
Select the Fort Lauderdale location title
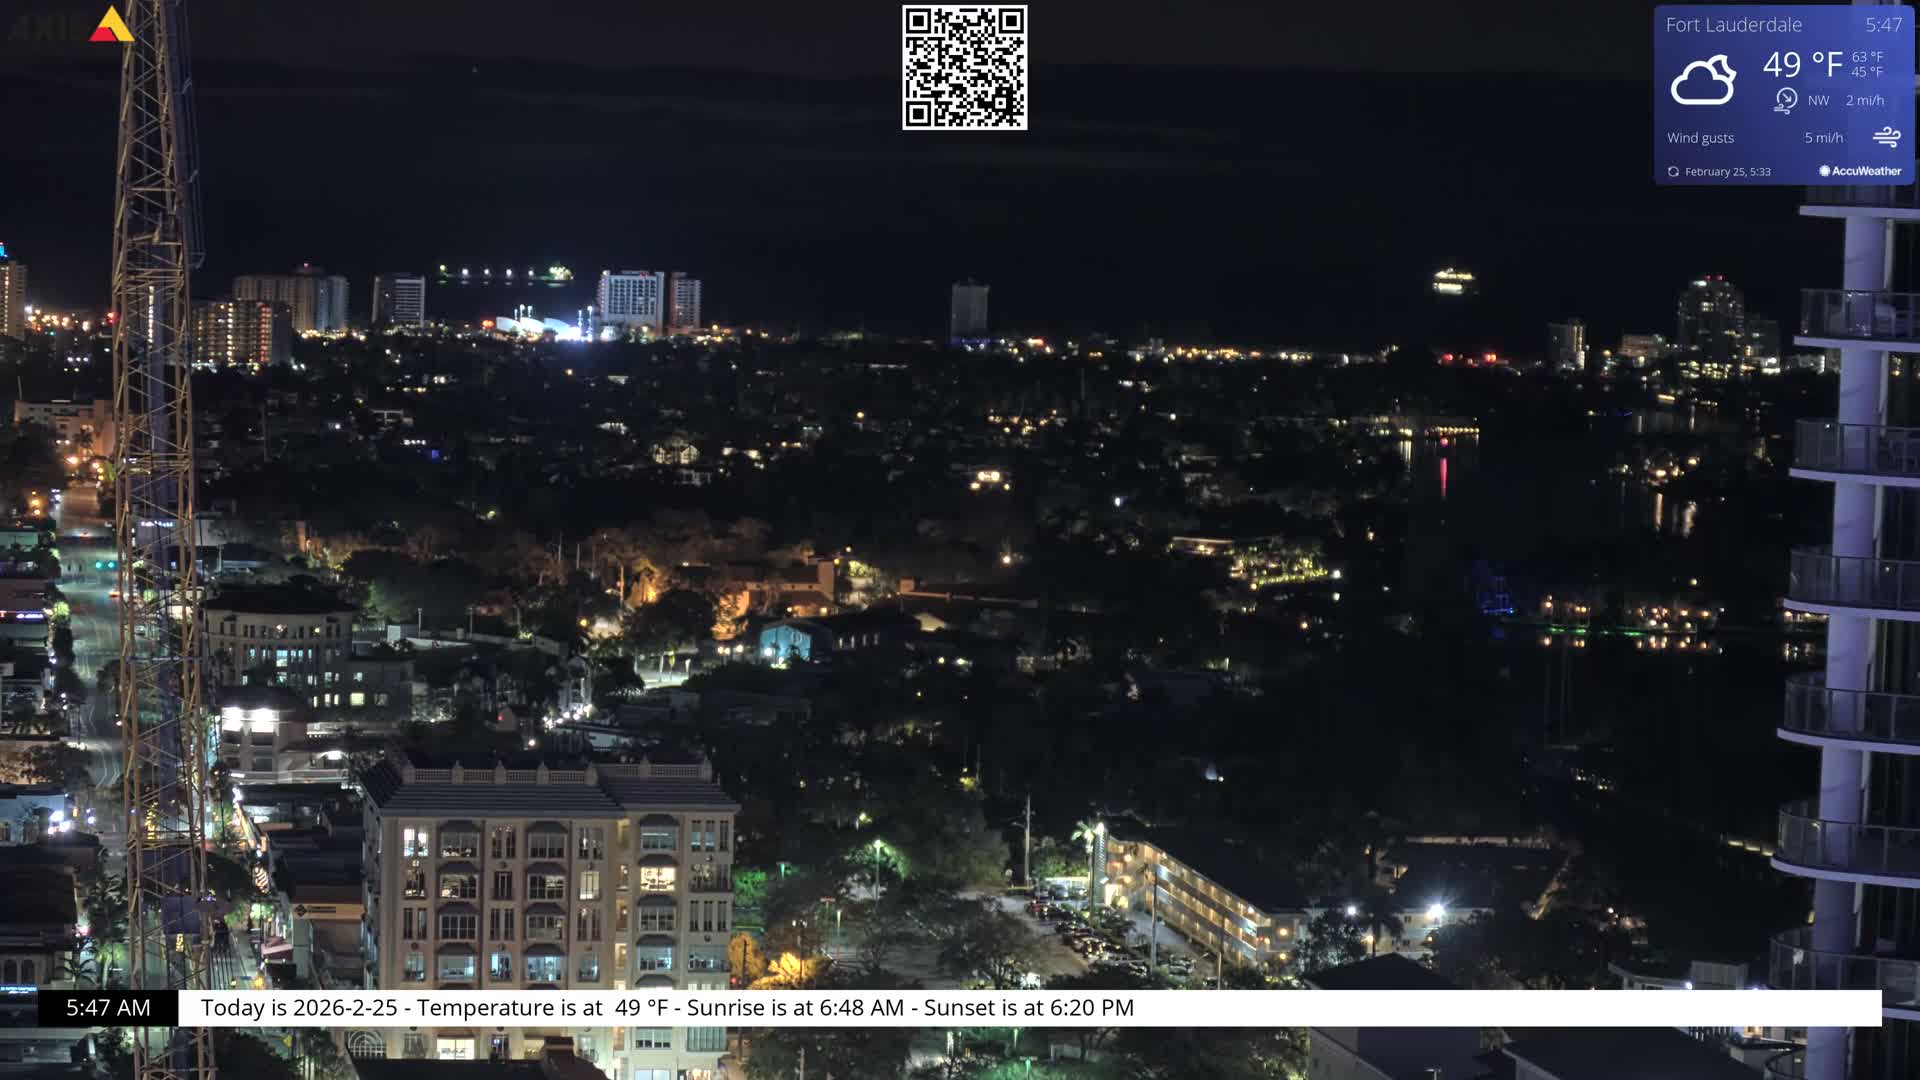coord(1733,25)
